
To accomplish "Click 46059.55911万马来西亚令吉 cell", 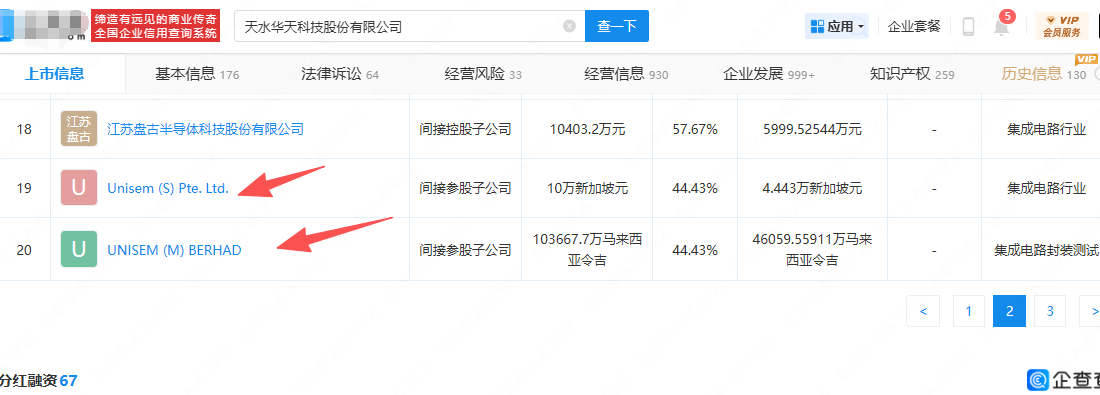I will click(x=812, y=249).
